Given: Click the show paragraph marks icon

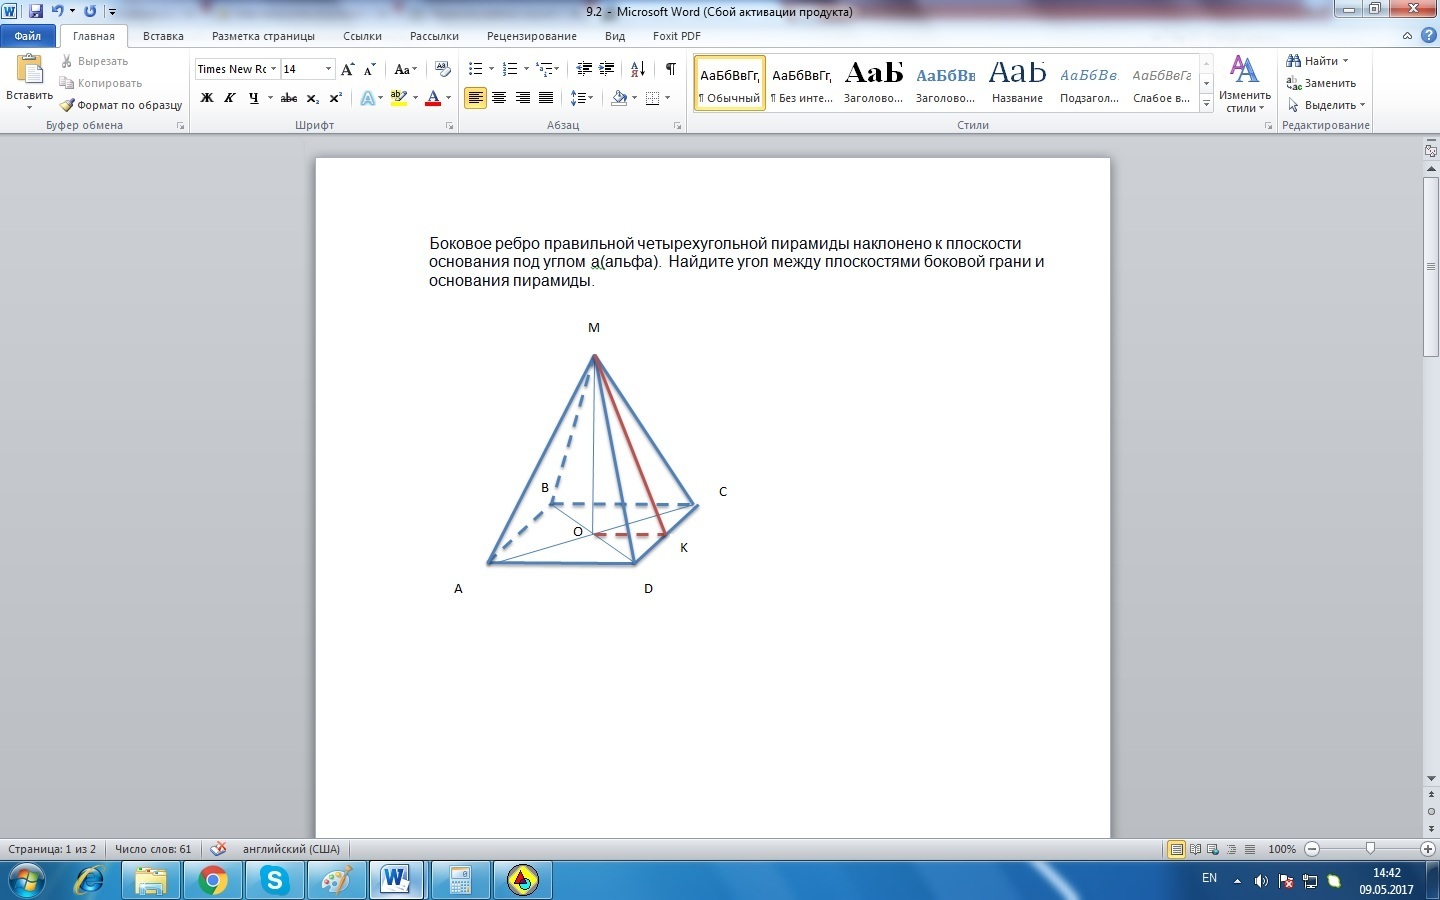Looking at the screenshot, I should (x=670, y=69).
